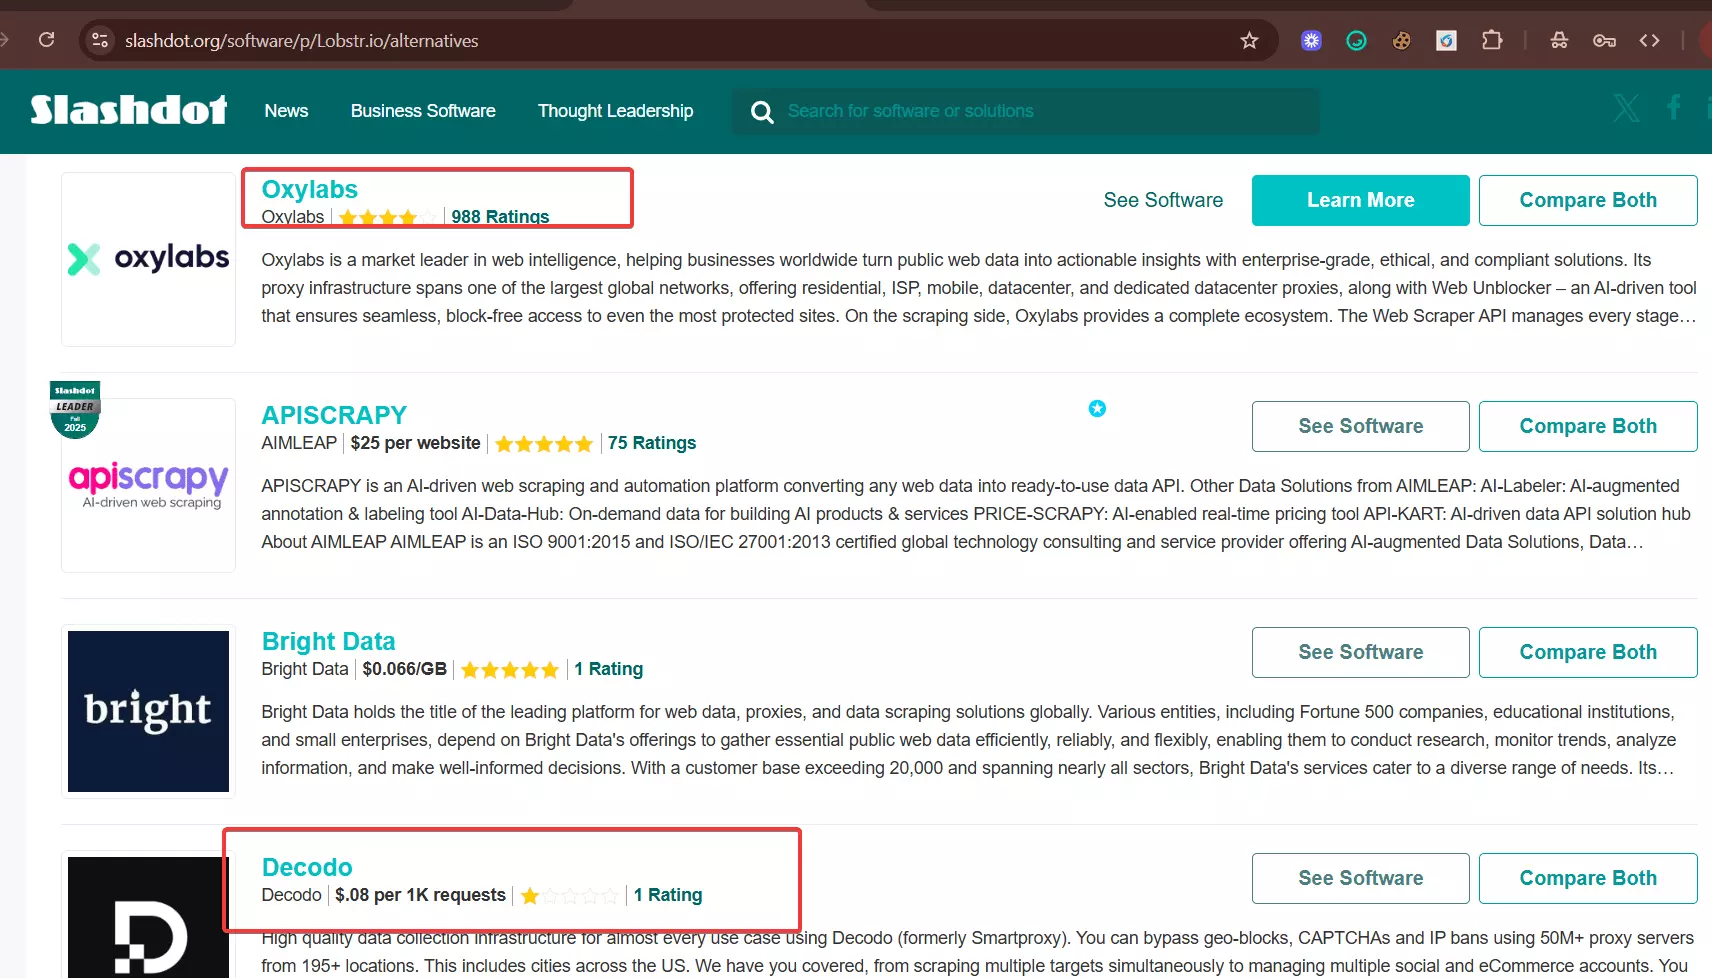Open the browser Extensions puzzle icon
1712x978 pixels.
click(x=1492, y=41)
